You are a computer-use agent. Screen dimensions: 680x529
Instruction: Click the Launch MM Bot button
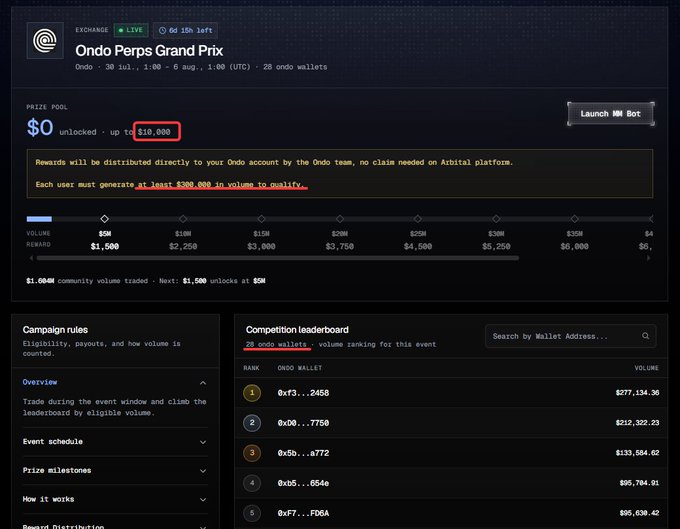(611, 114)
